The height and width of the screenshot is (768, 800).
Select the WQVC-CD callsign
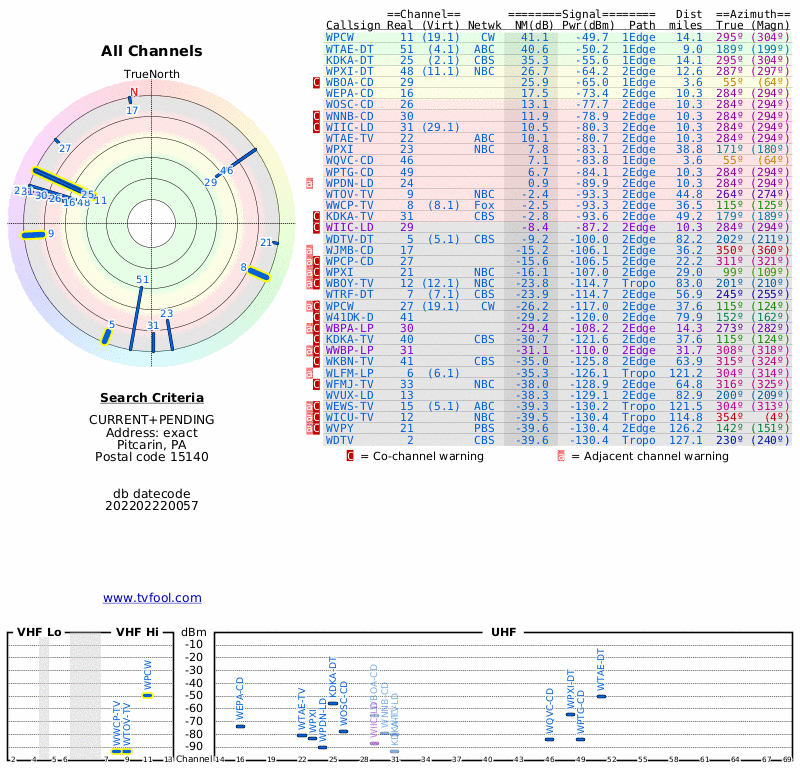coord(349,160)
